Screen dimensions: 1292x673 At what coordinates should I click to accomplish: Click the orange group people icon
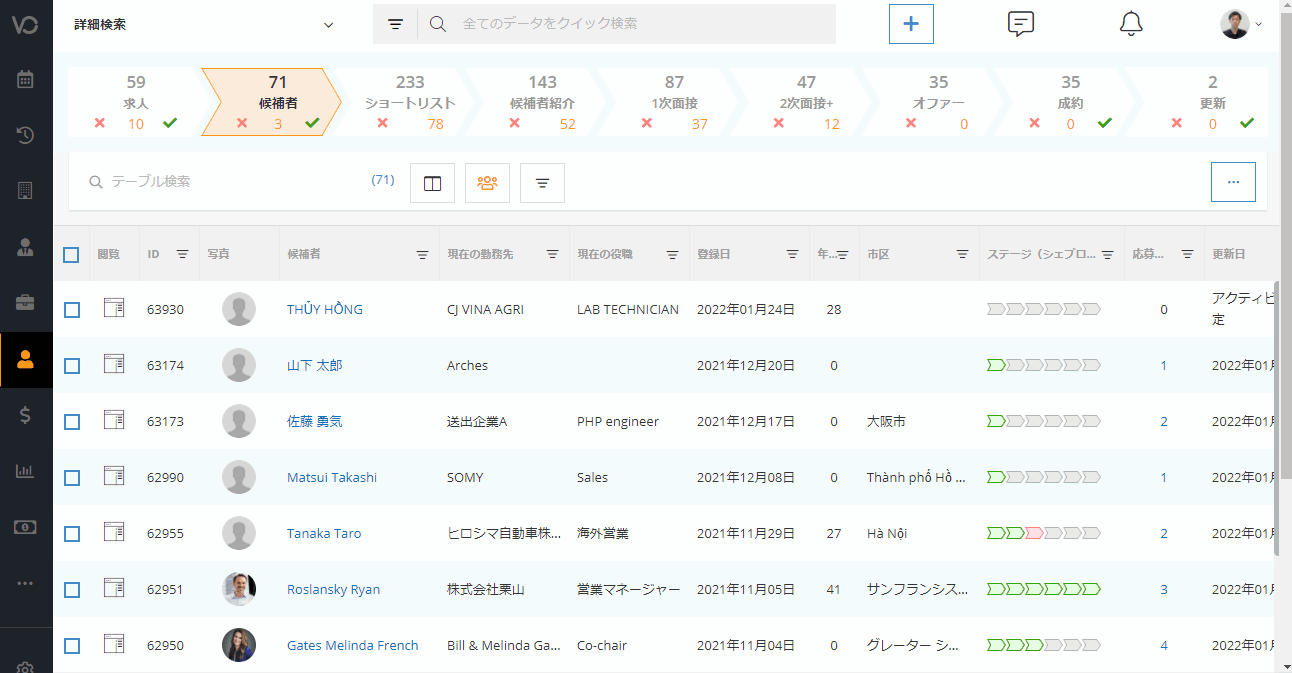point(487,183)
